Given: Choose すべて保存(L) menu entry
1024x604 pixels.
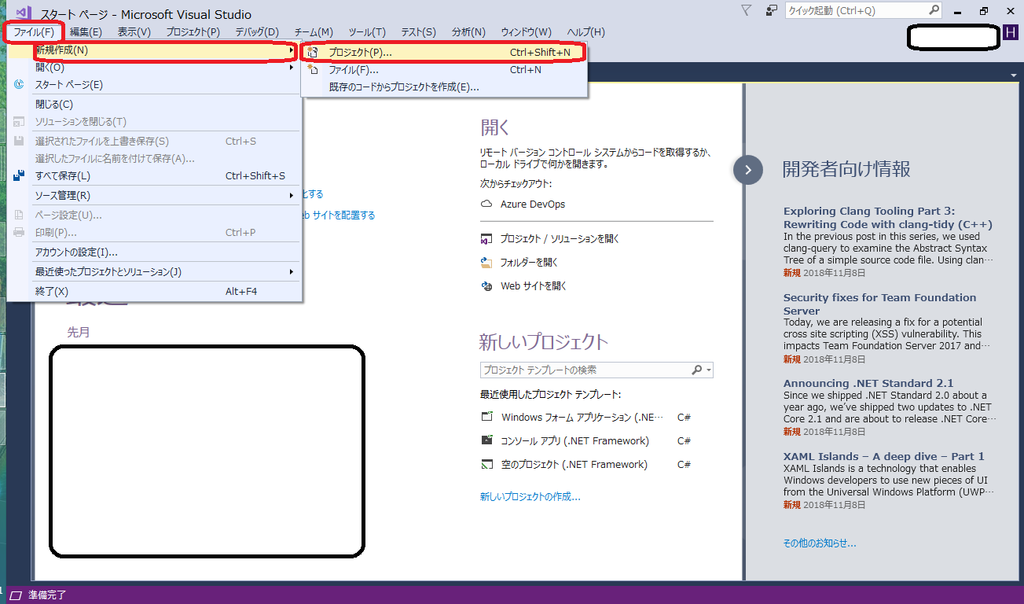Looking at the screenshot, I should [154, 176].
